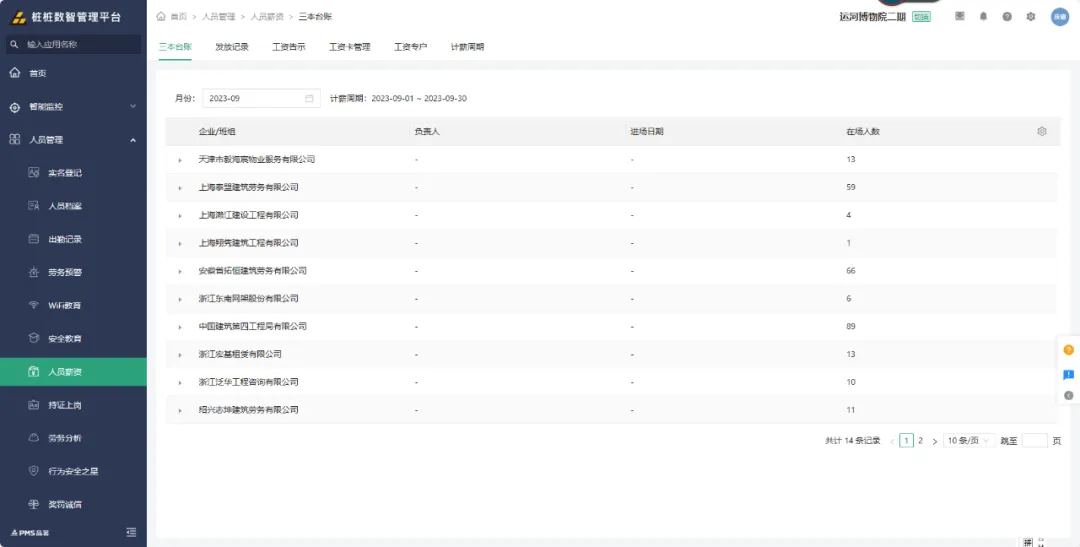Click the blue feedback floating button
This screenshot has height=547, width=1080.
(x=1068, y=375)
